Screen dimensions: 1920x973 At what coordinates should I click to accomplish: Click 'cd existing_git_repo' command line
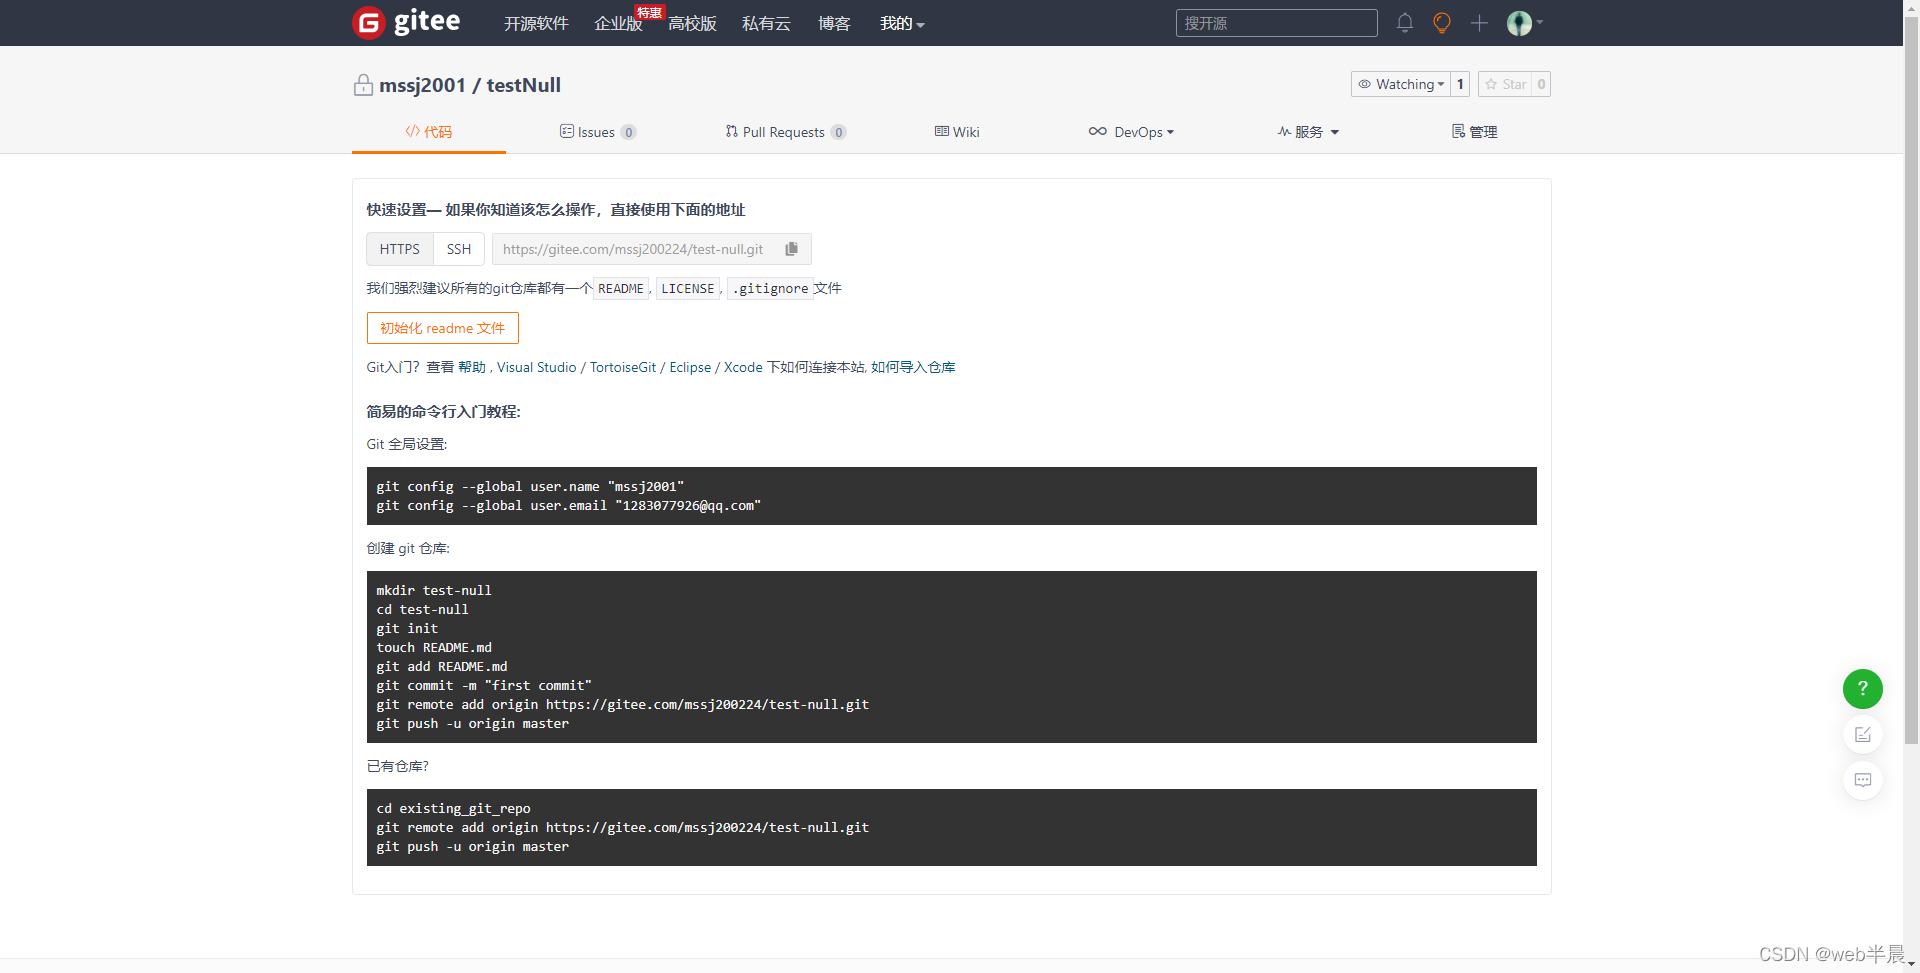[x=453, y=809]
